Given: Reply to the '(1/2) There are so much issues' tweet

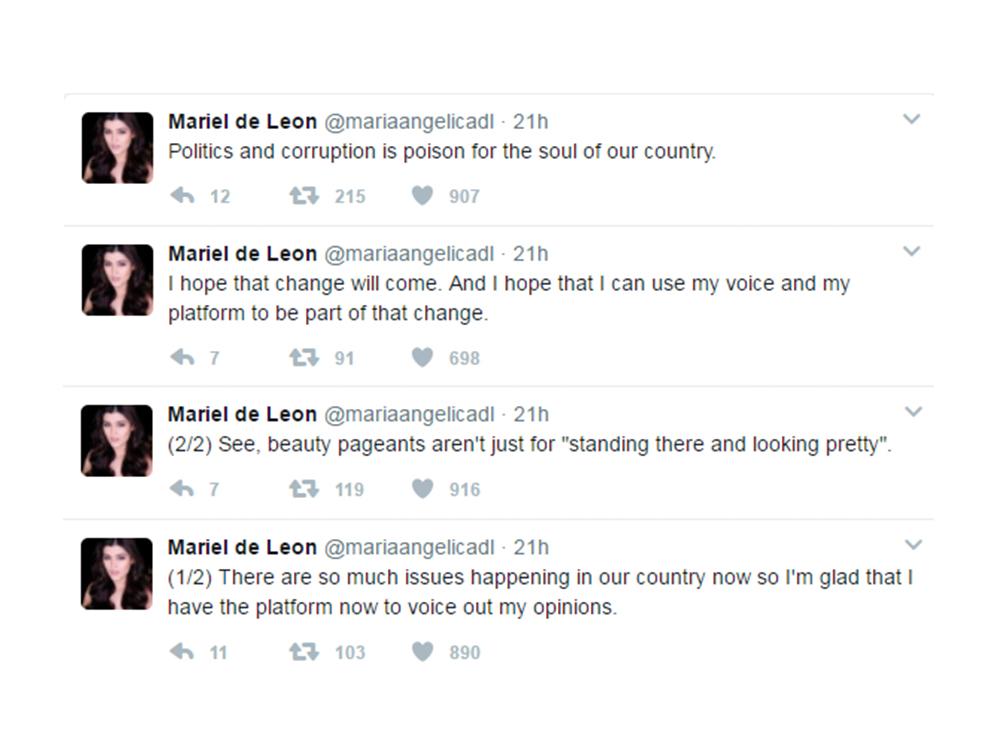Looking at the screenshot, I should click(x=182, y=652).
